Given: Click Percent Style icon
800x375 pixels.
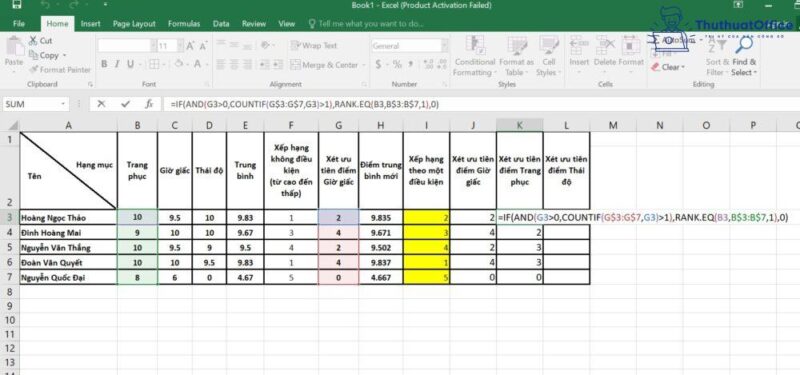Looking at the screenshot, I should pyautogui.click(x=397, y=65).
